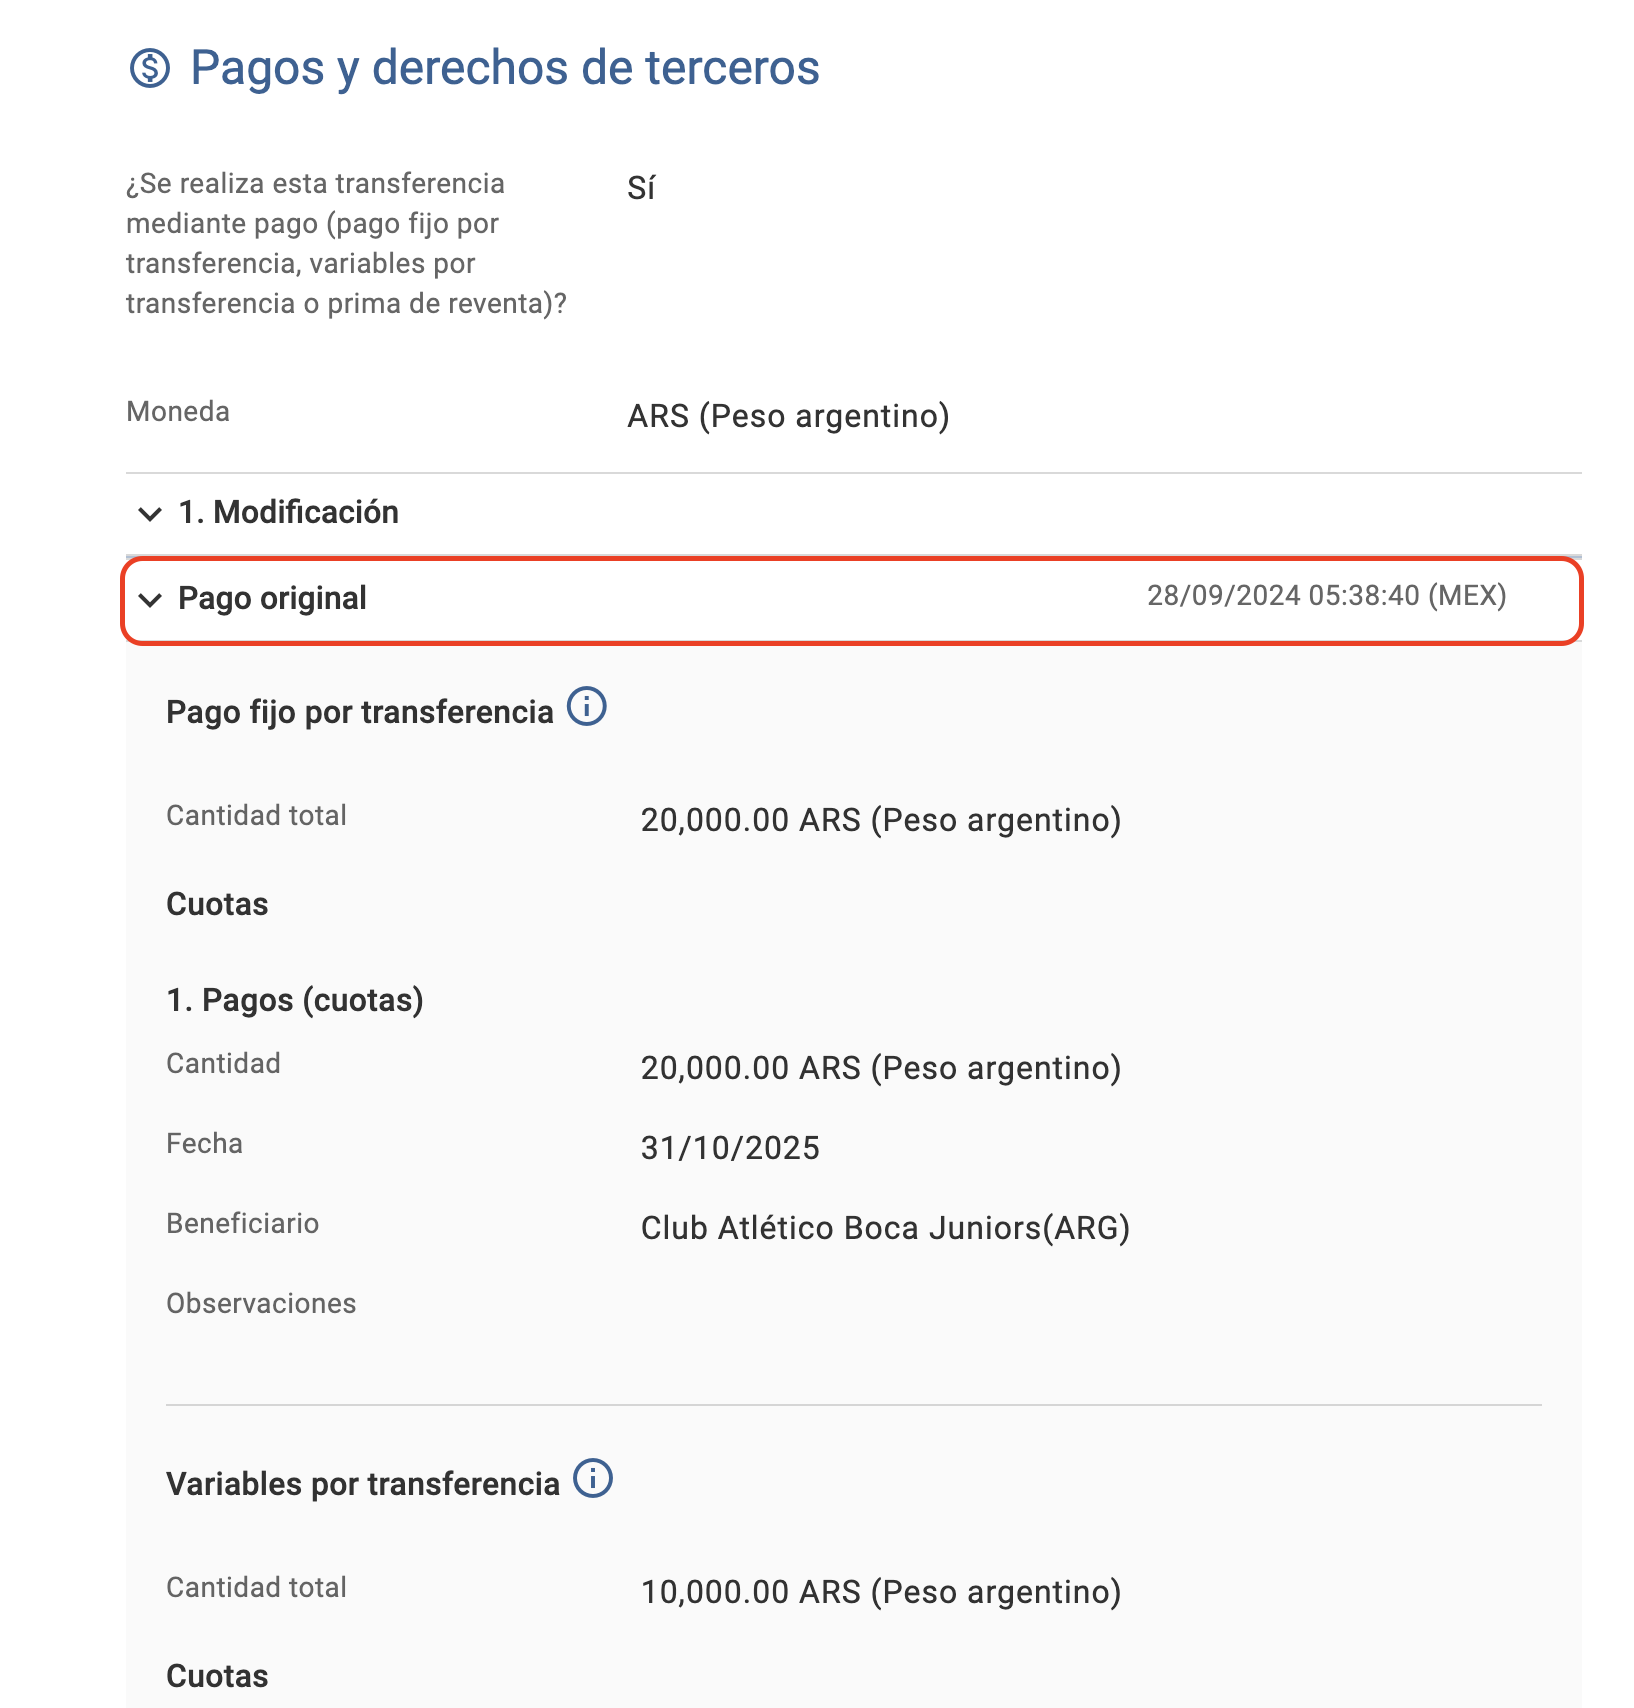Click the Pago original section header
The width and height of the screenshot is (1634, 1708).
click(852, 600)
